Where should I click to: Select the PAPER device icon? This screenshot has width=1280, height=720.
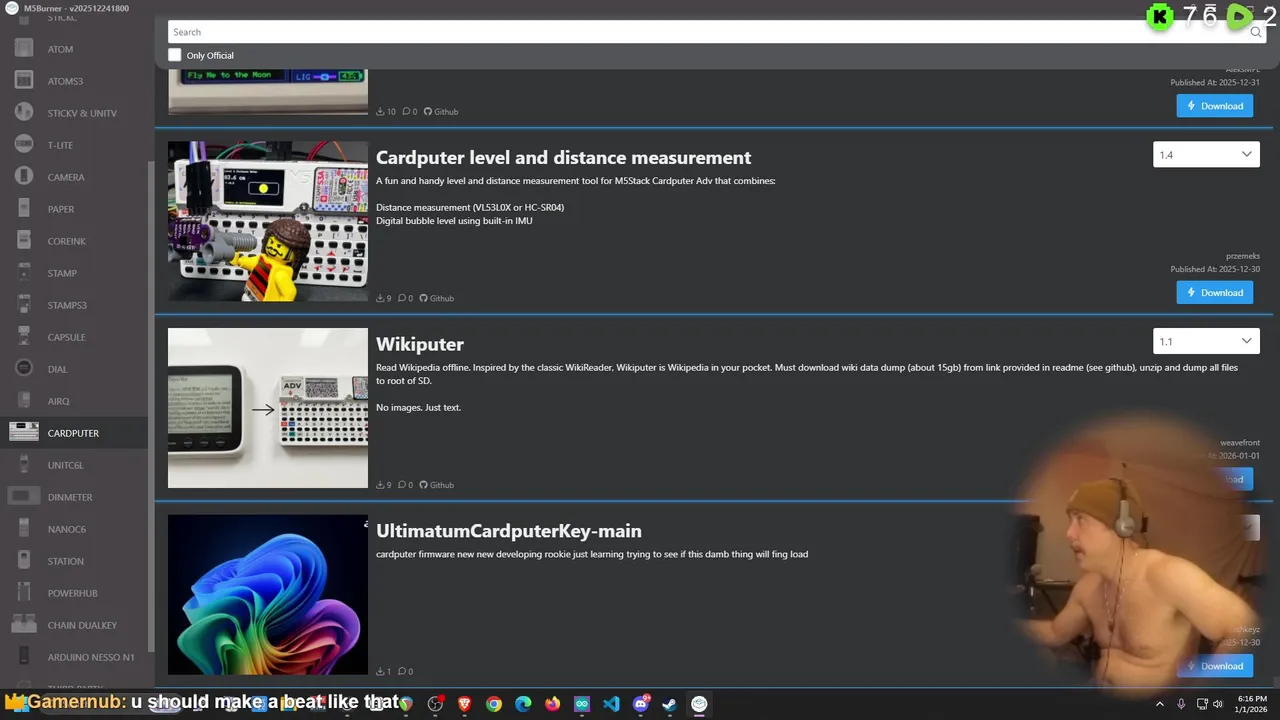(24, 209)
